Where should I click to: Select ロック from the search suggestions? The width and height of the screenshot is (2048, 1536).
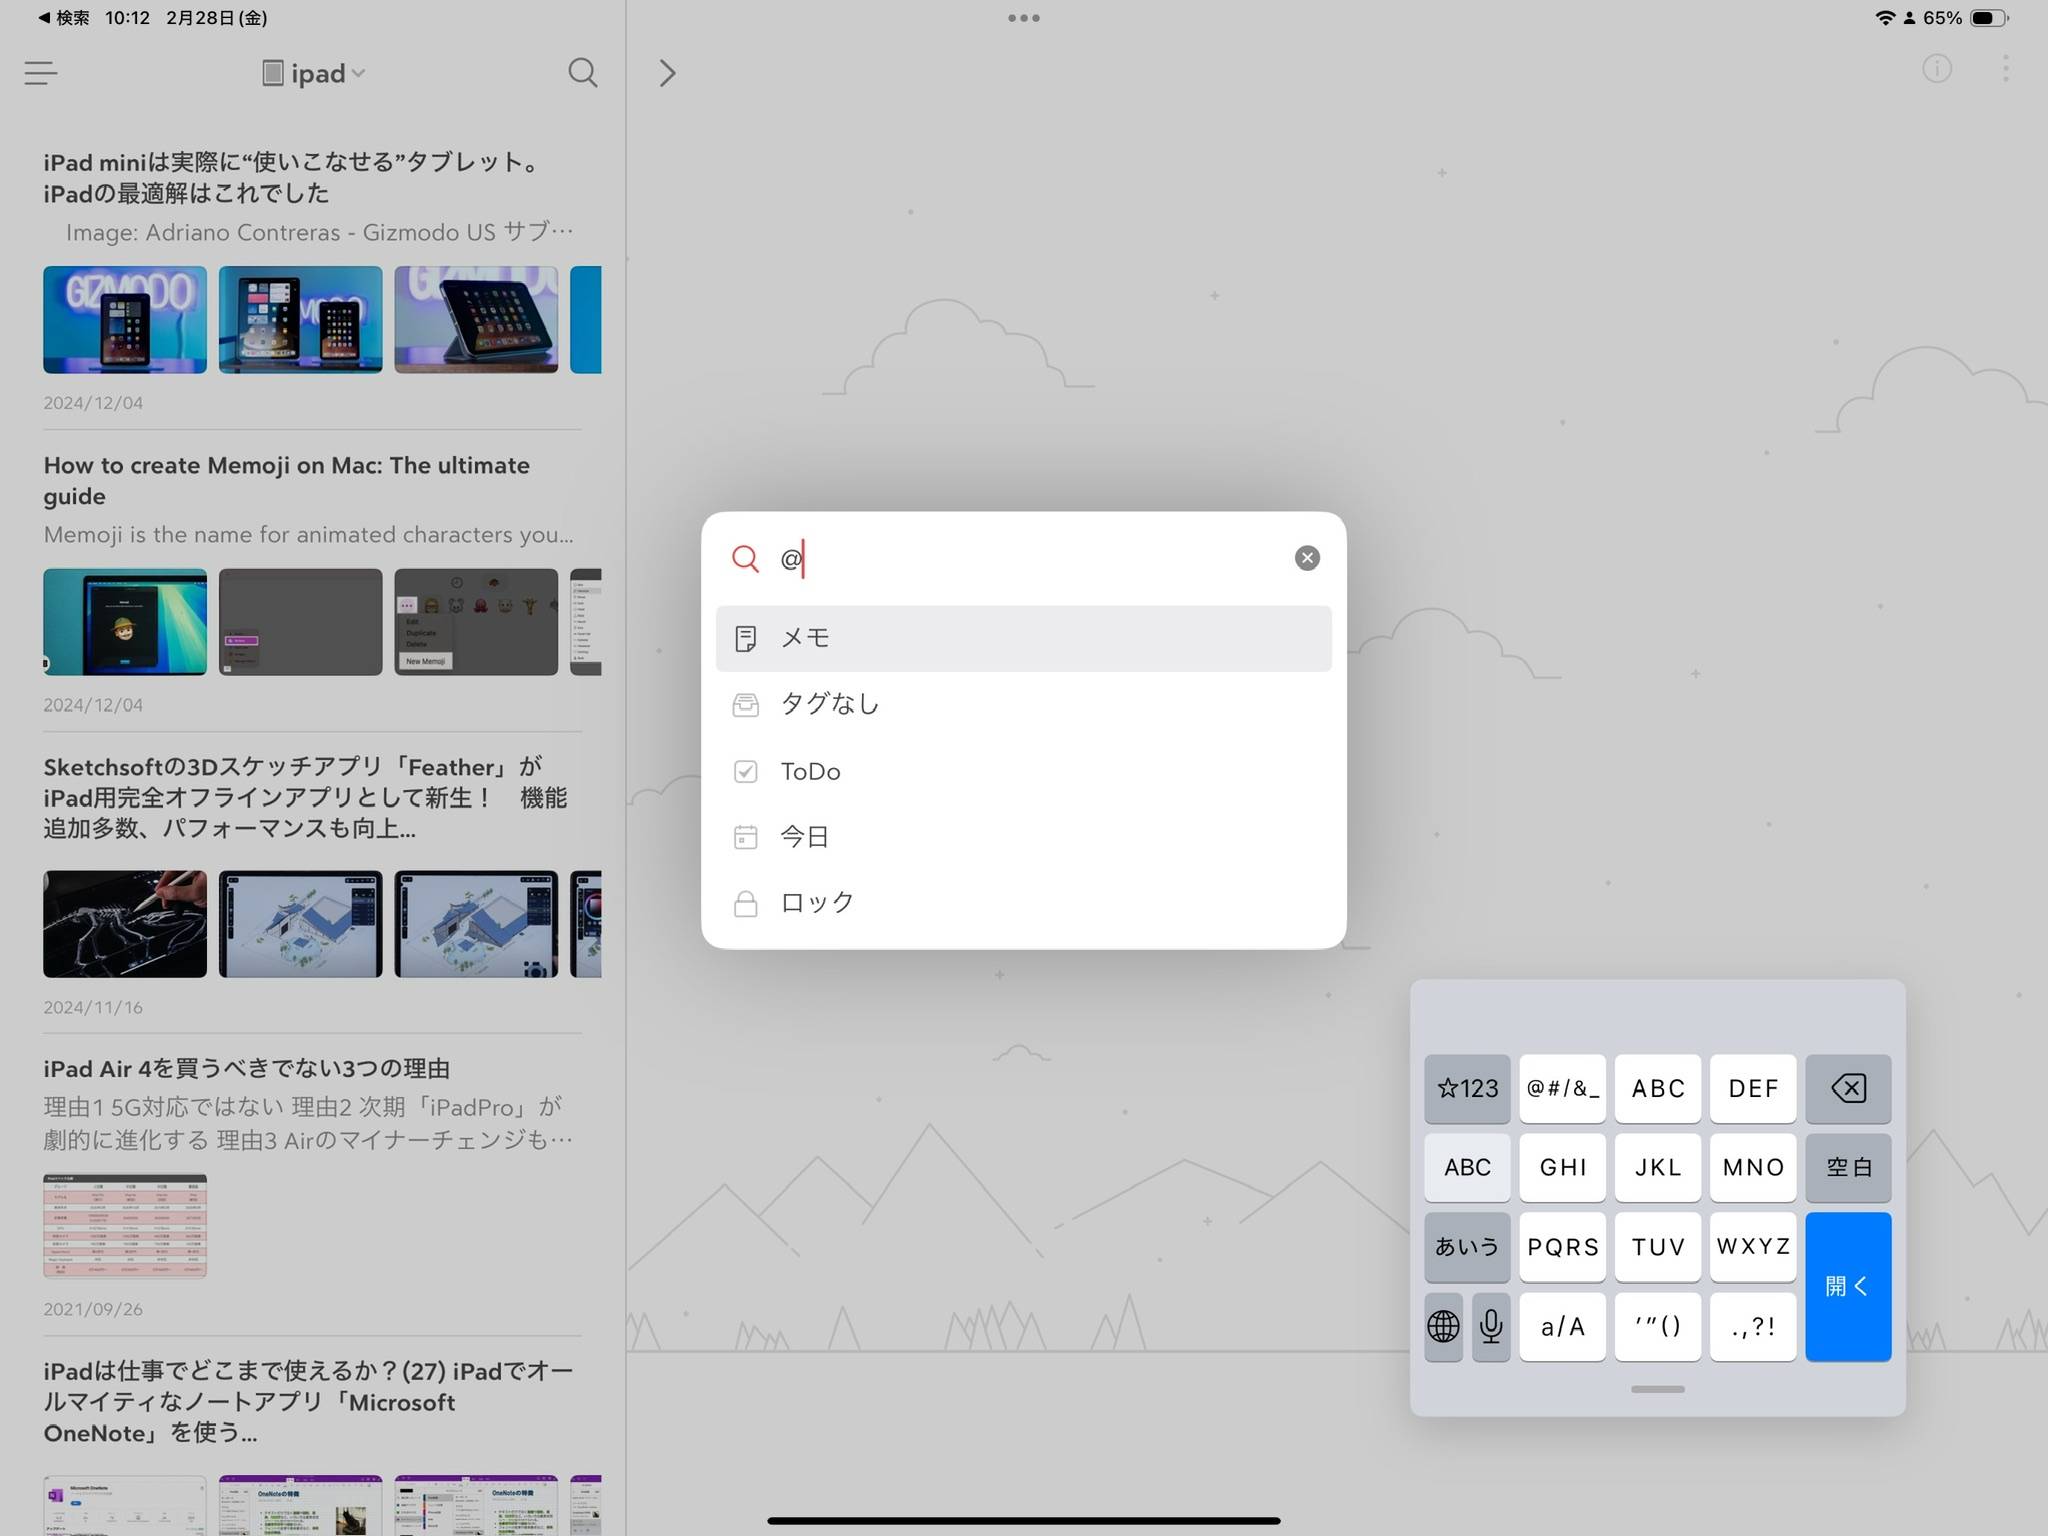[x=1024, y=902]
